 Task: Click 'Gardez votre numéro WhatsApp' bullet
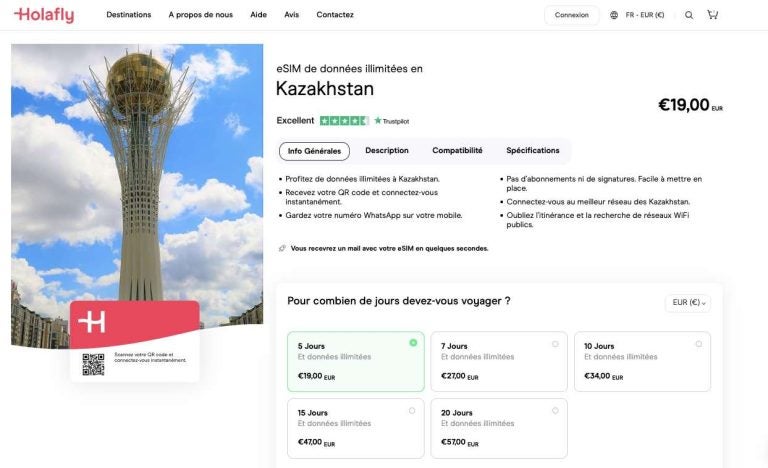pyautogui.click(x=374, y=215)
